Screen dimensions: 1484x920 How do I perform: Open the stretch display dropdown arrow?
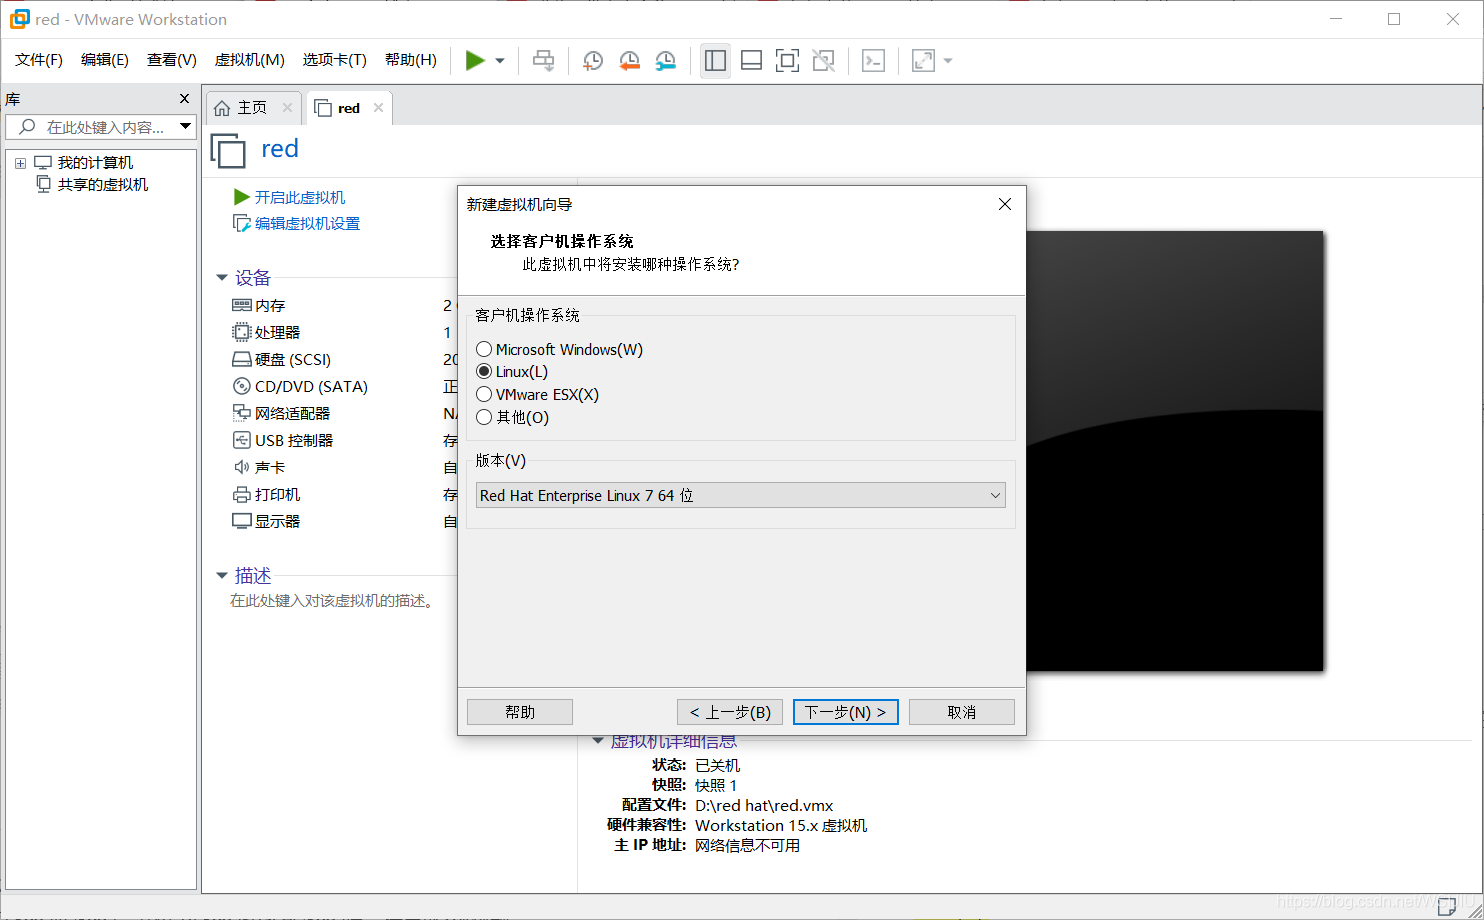pos(948,61)
